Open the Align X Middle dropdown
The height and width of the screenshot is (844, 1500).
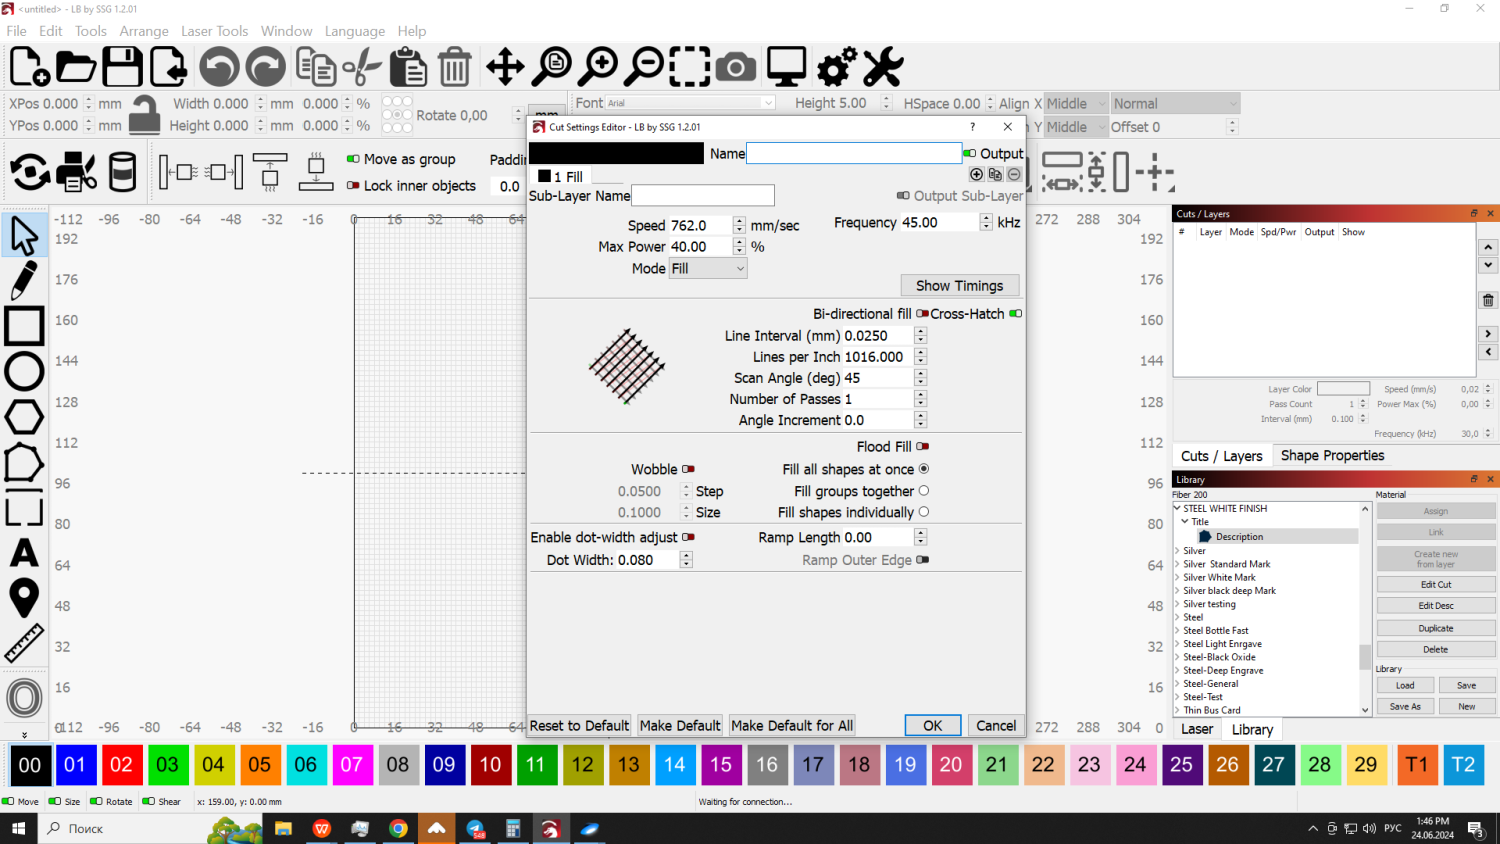[x=1076, y=104]
